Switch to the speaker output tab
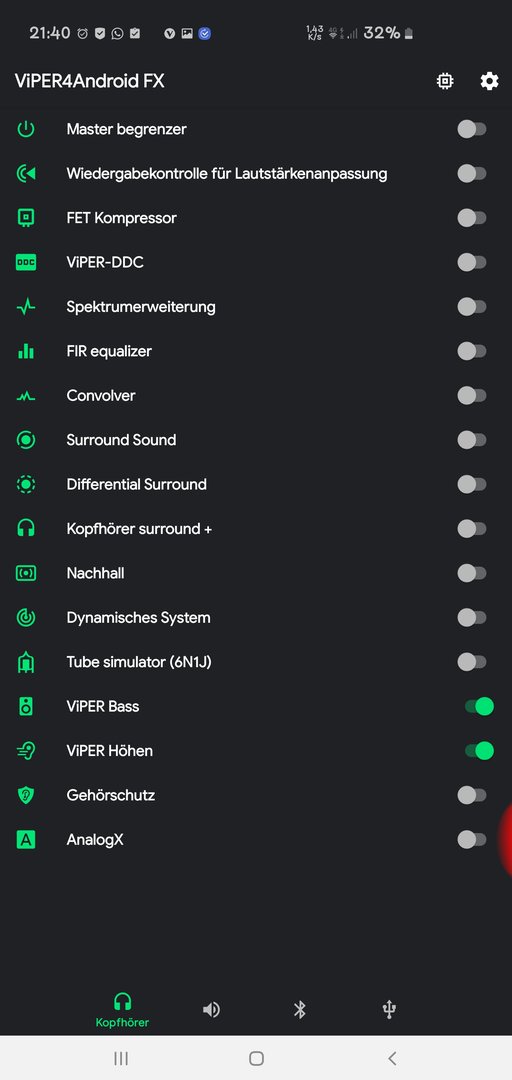The image size is (512, 1080). 212,1010
